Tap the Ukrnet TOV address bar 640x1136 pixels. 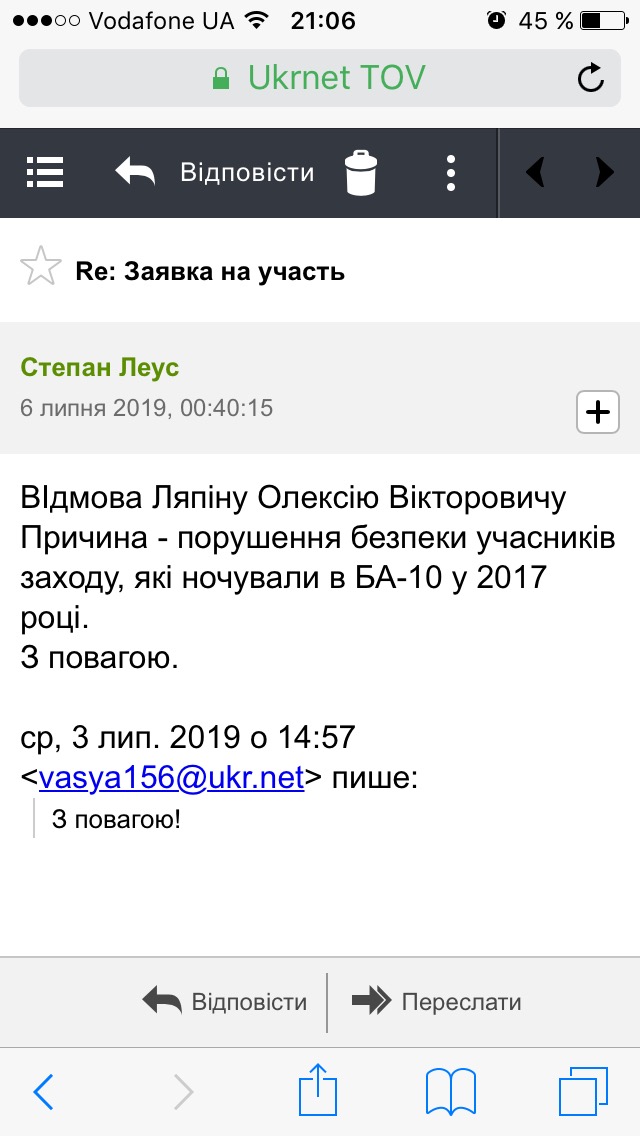point(320,77)
